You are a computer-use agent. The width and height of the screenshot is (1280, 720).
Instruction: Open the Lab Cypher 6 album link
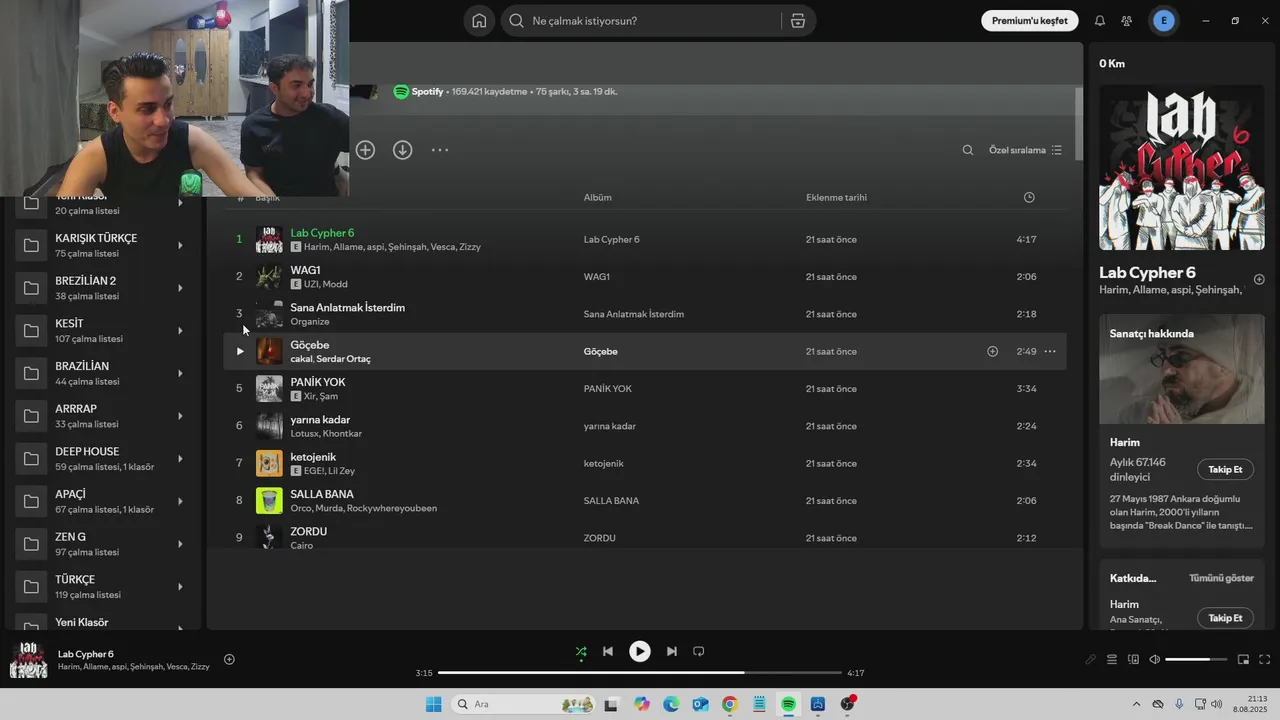coord(611,240)
